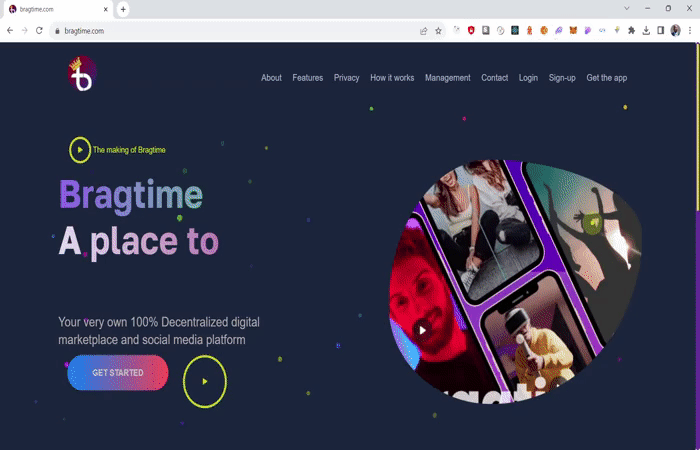
Task: Open the Extensions puzzle piece menu
Action: 631,30
